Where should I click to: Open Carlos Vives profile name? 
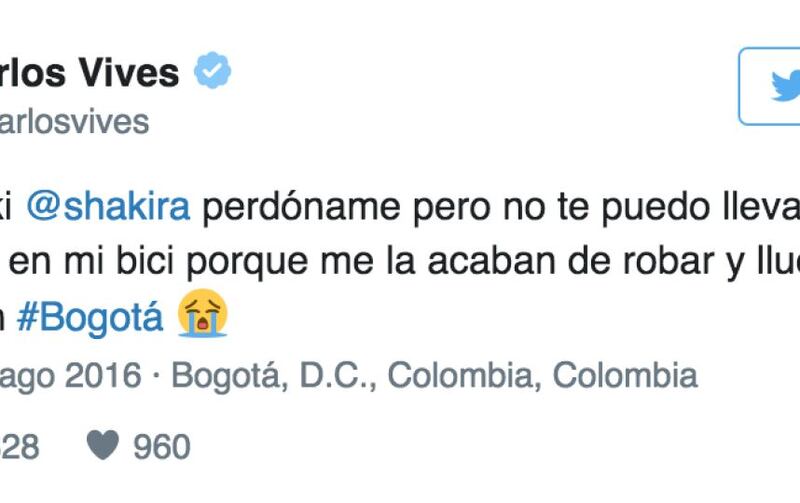click(89, 72)
